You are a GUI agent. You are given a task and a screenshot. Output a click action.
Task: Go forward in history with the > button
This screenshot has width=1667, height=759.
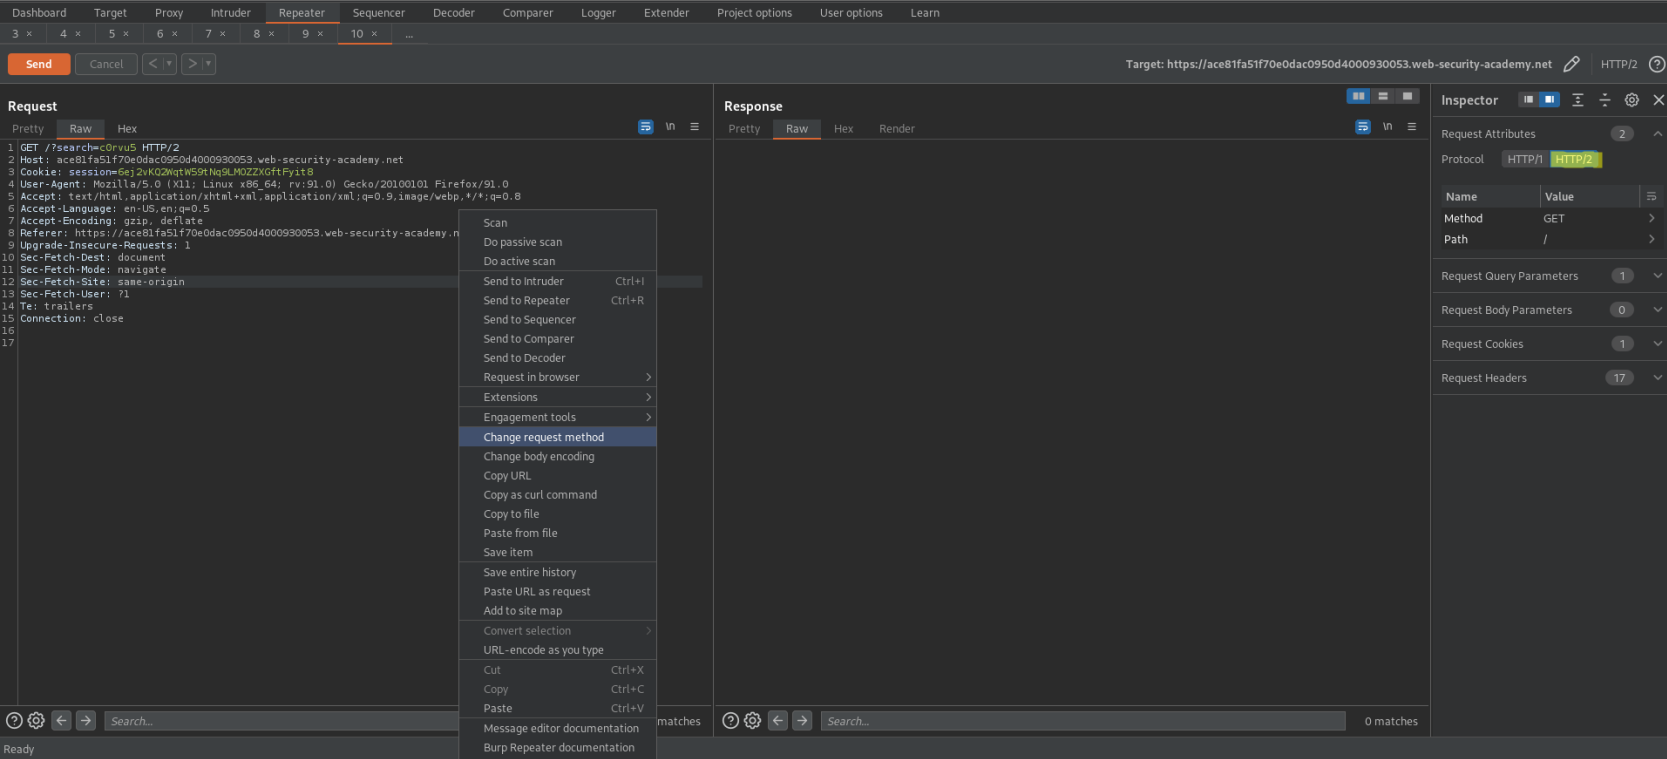pyautogui.click(x=193, y=63)
